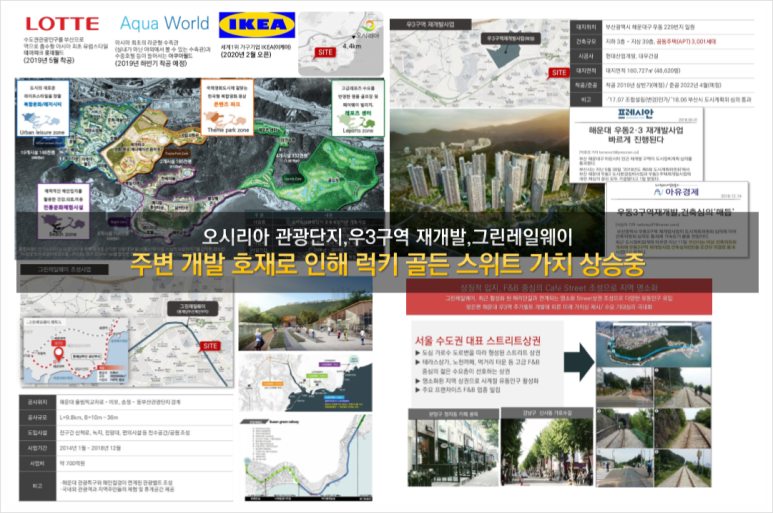Open the Urban leisure zone info box
Viewport: 773px width, 513px height.
click(42, 108)
